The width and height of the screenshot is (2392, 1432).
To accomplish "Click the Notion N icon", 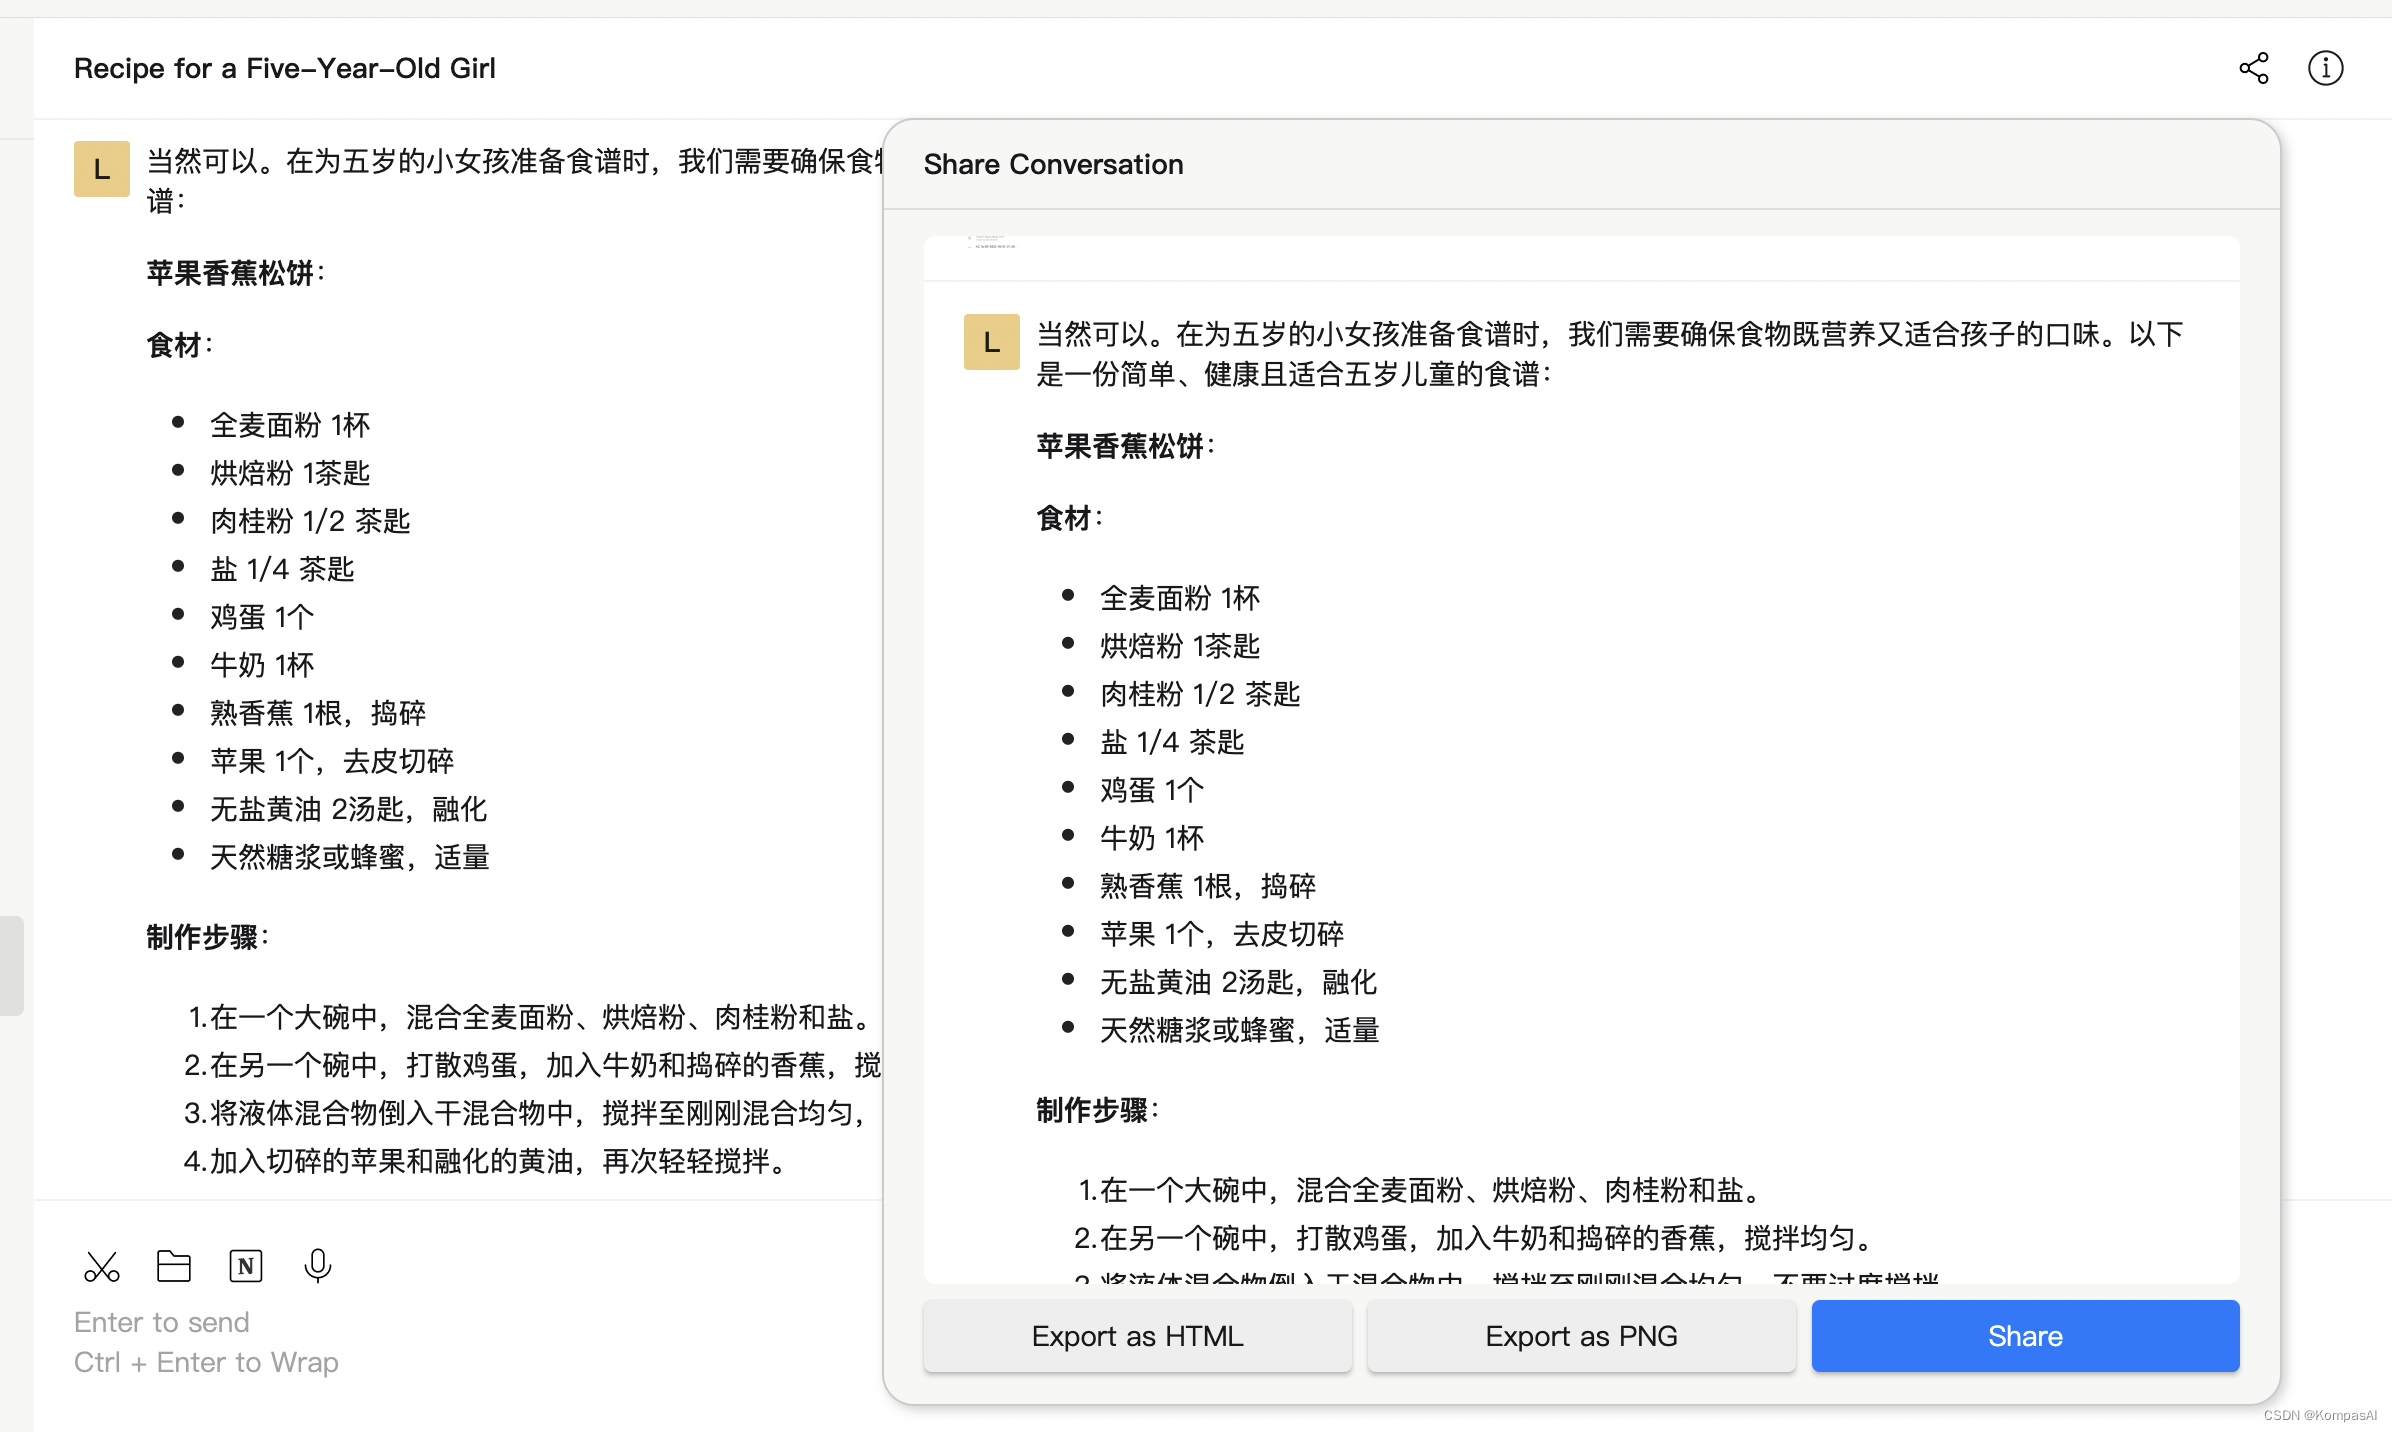I will [x=246, y=1266].
